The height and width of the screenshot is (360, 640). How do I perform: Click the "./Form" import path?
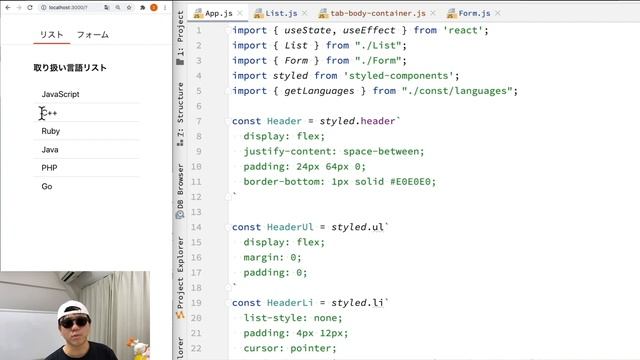click(x=378, y=61)
